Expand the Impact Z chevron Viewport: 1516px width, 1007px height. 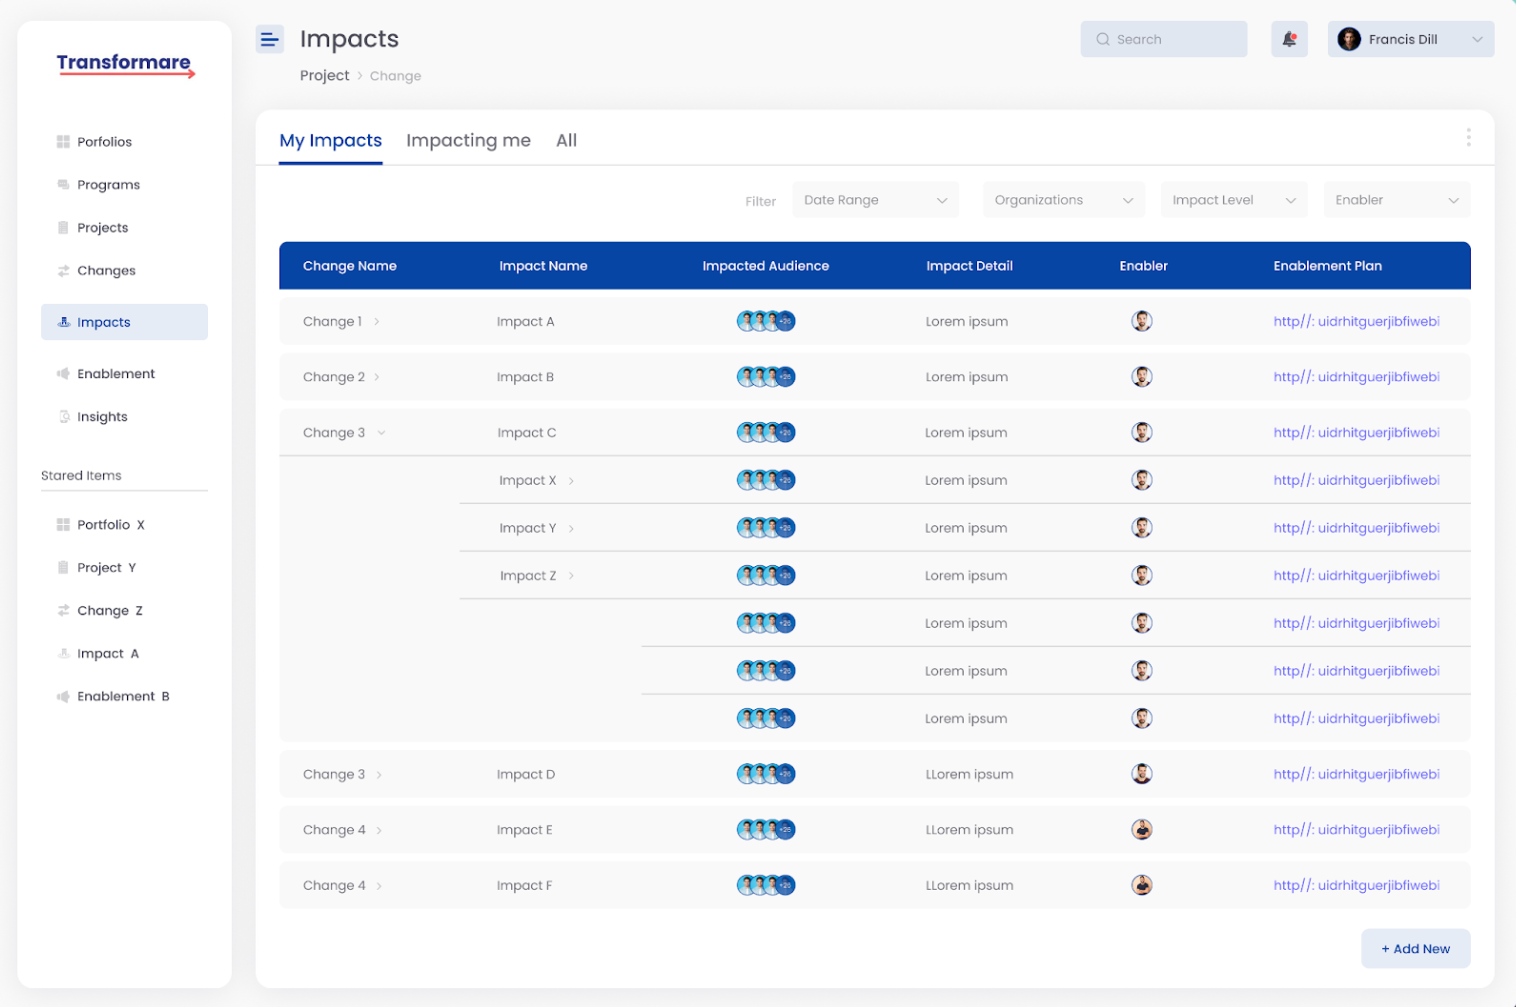(x=571, y=576)
